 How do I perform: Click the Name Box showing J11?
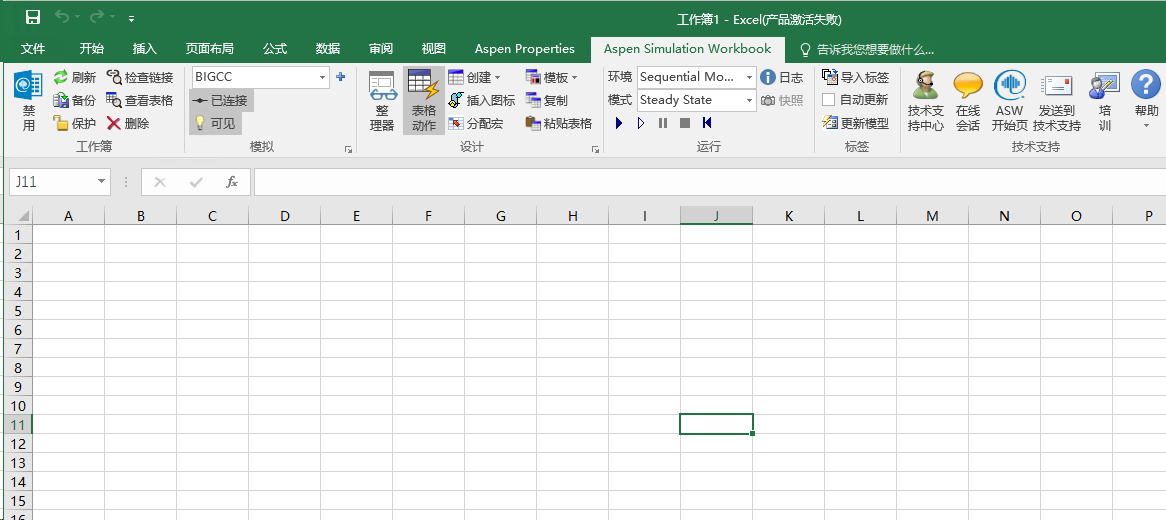click(52, 182)
